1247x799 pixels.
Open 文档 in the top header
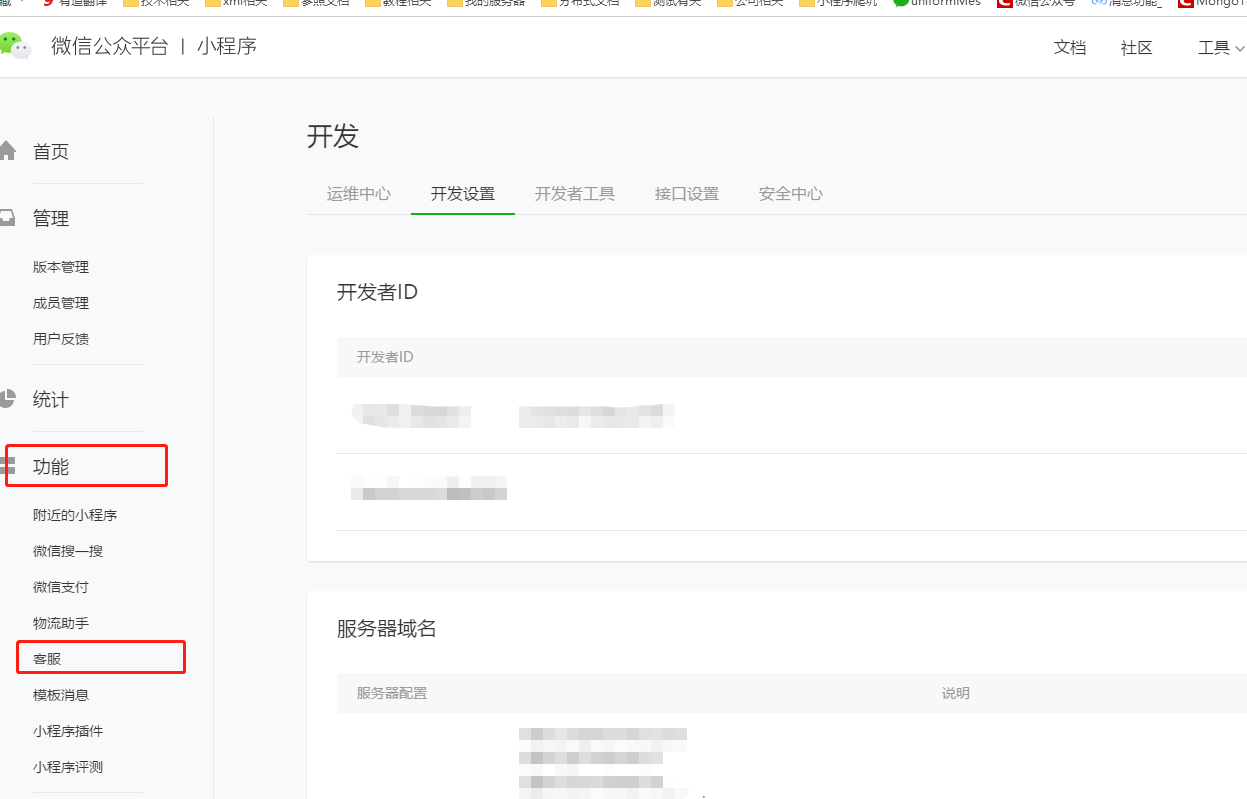(x=1070, y=47)
